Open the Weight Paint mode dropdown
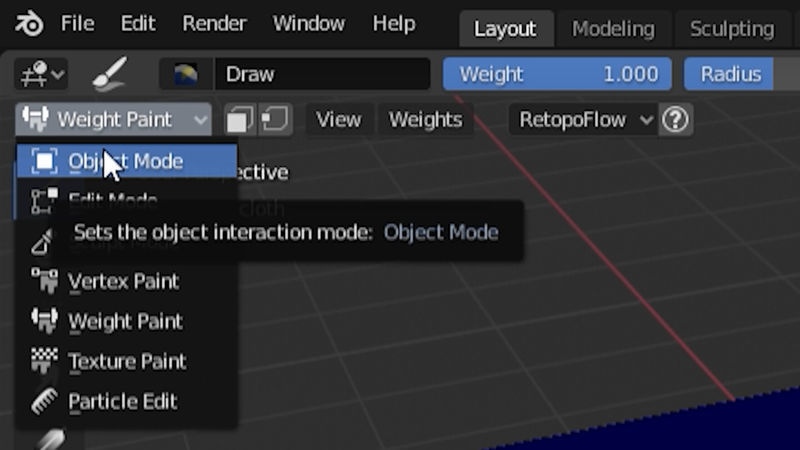800x450 pixels. (x=113, y=119)
